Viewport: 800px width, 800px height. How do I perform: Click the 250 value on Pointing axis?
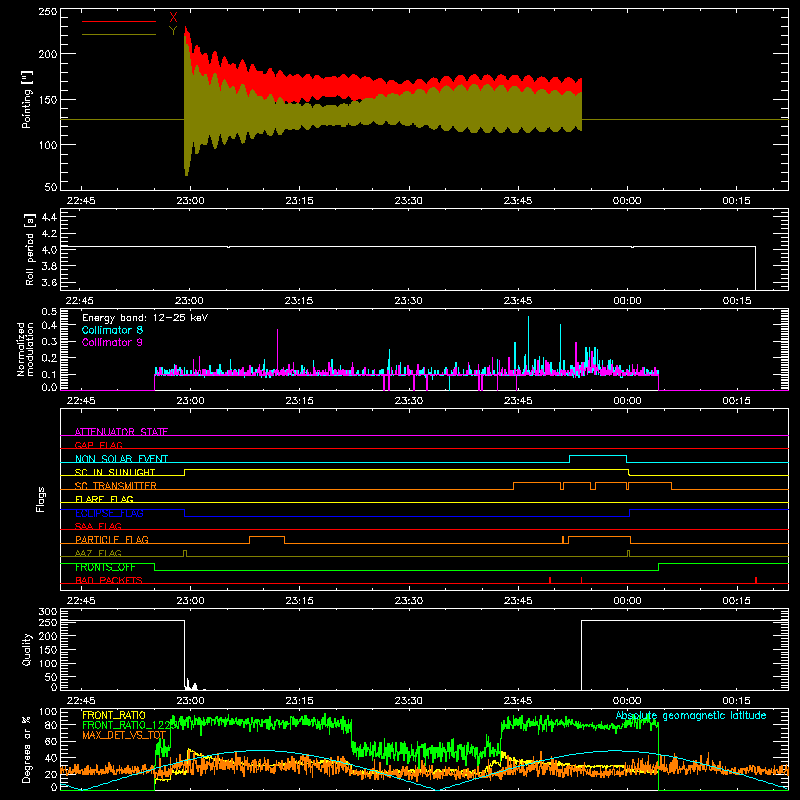click(48, 11)
